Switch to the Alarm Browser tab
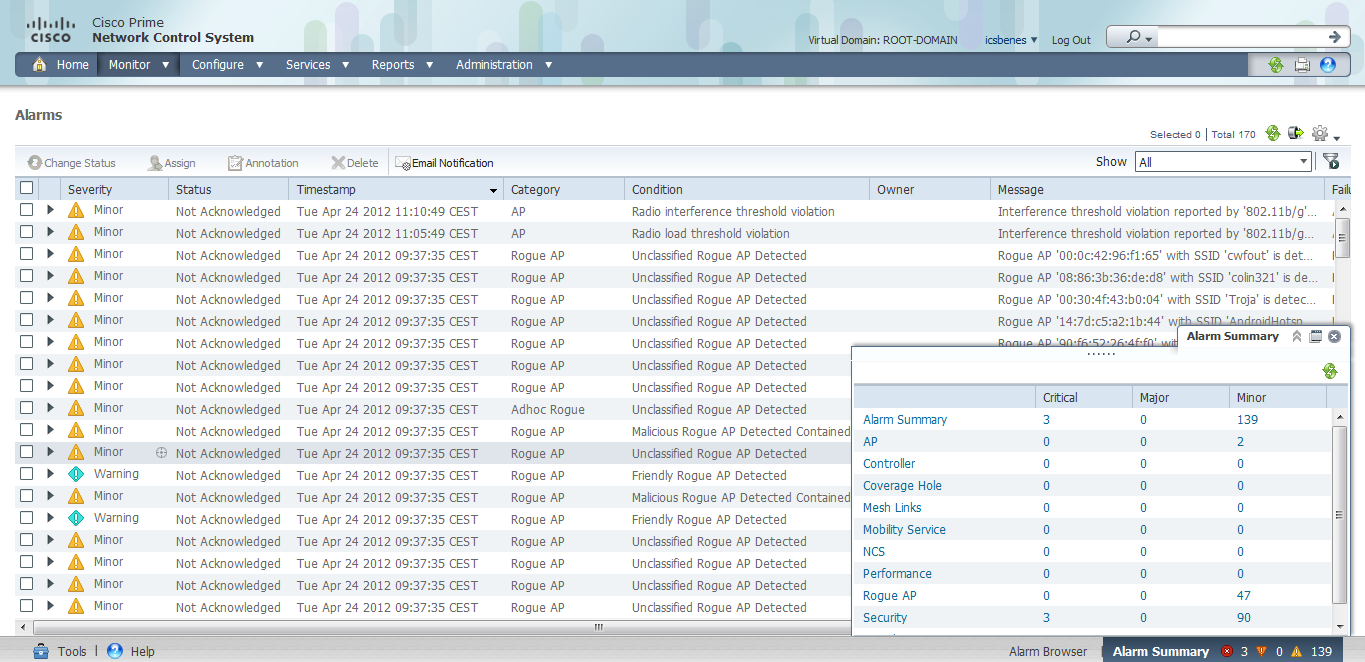Image resolution: width=1365 pixels, height=662 pixels. [1048, 651]
